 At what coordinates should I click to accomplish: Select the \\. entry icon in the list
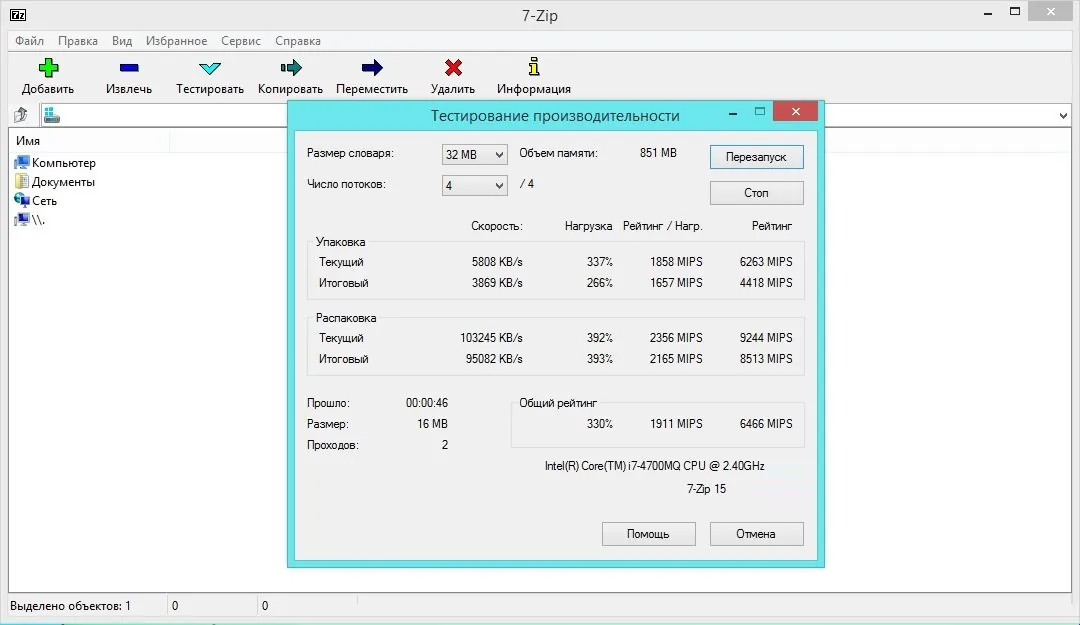click(22, 220)
